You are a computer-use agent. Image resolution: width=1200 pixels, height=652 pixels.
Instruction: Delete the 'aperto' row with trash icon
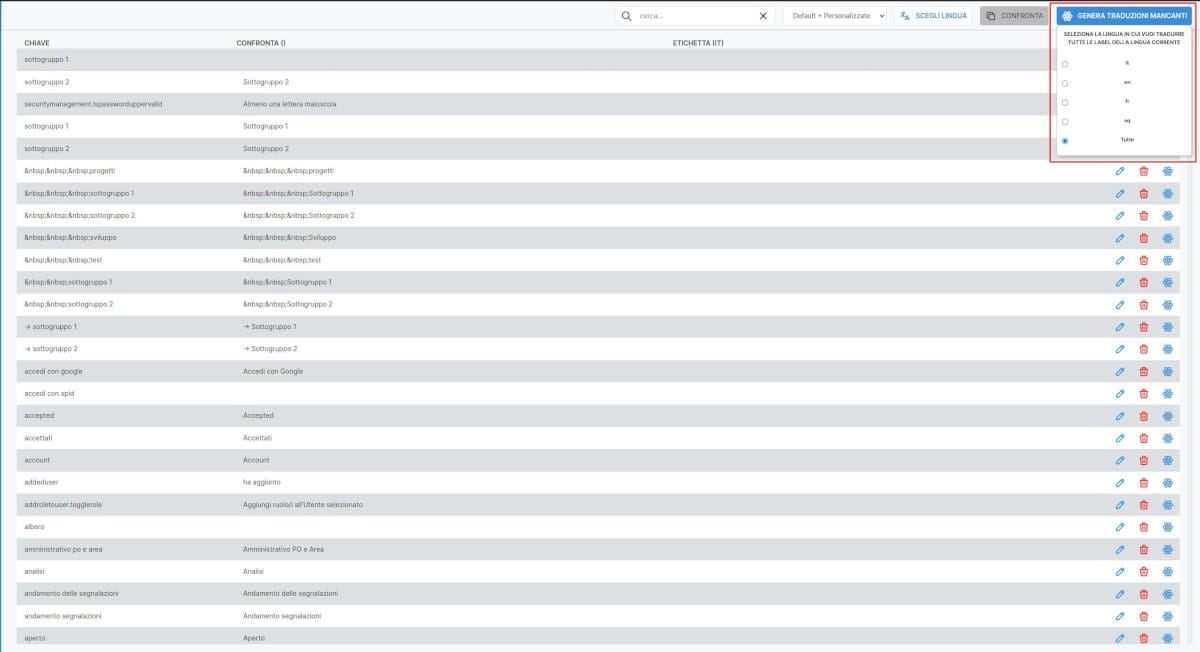click(1143, 638)
